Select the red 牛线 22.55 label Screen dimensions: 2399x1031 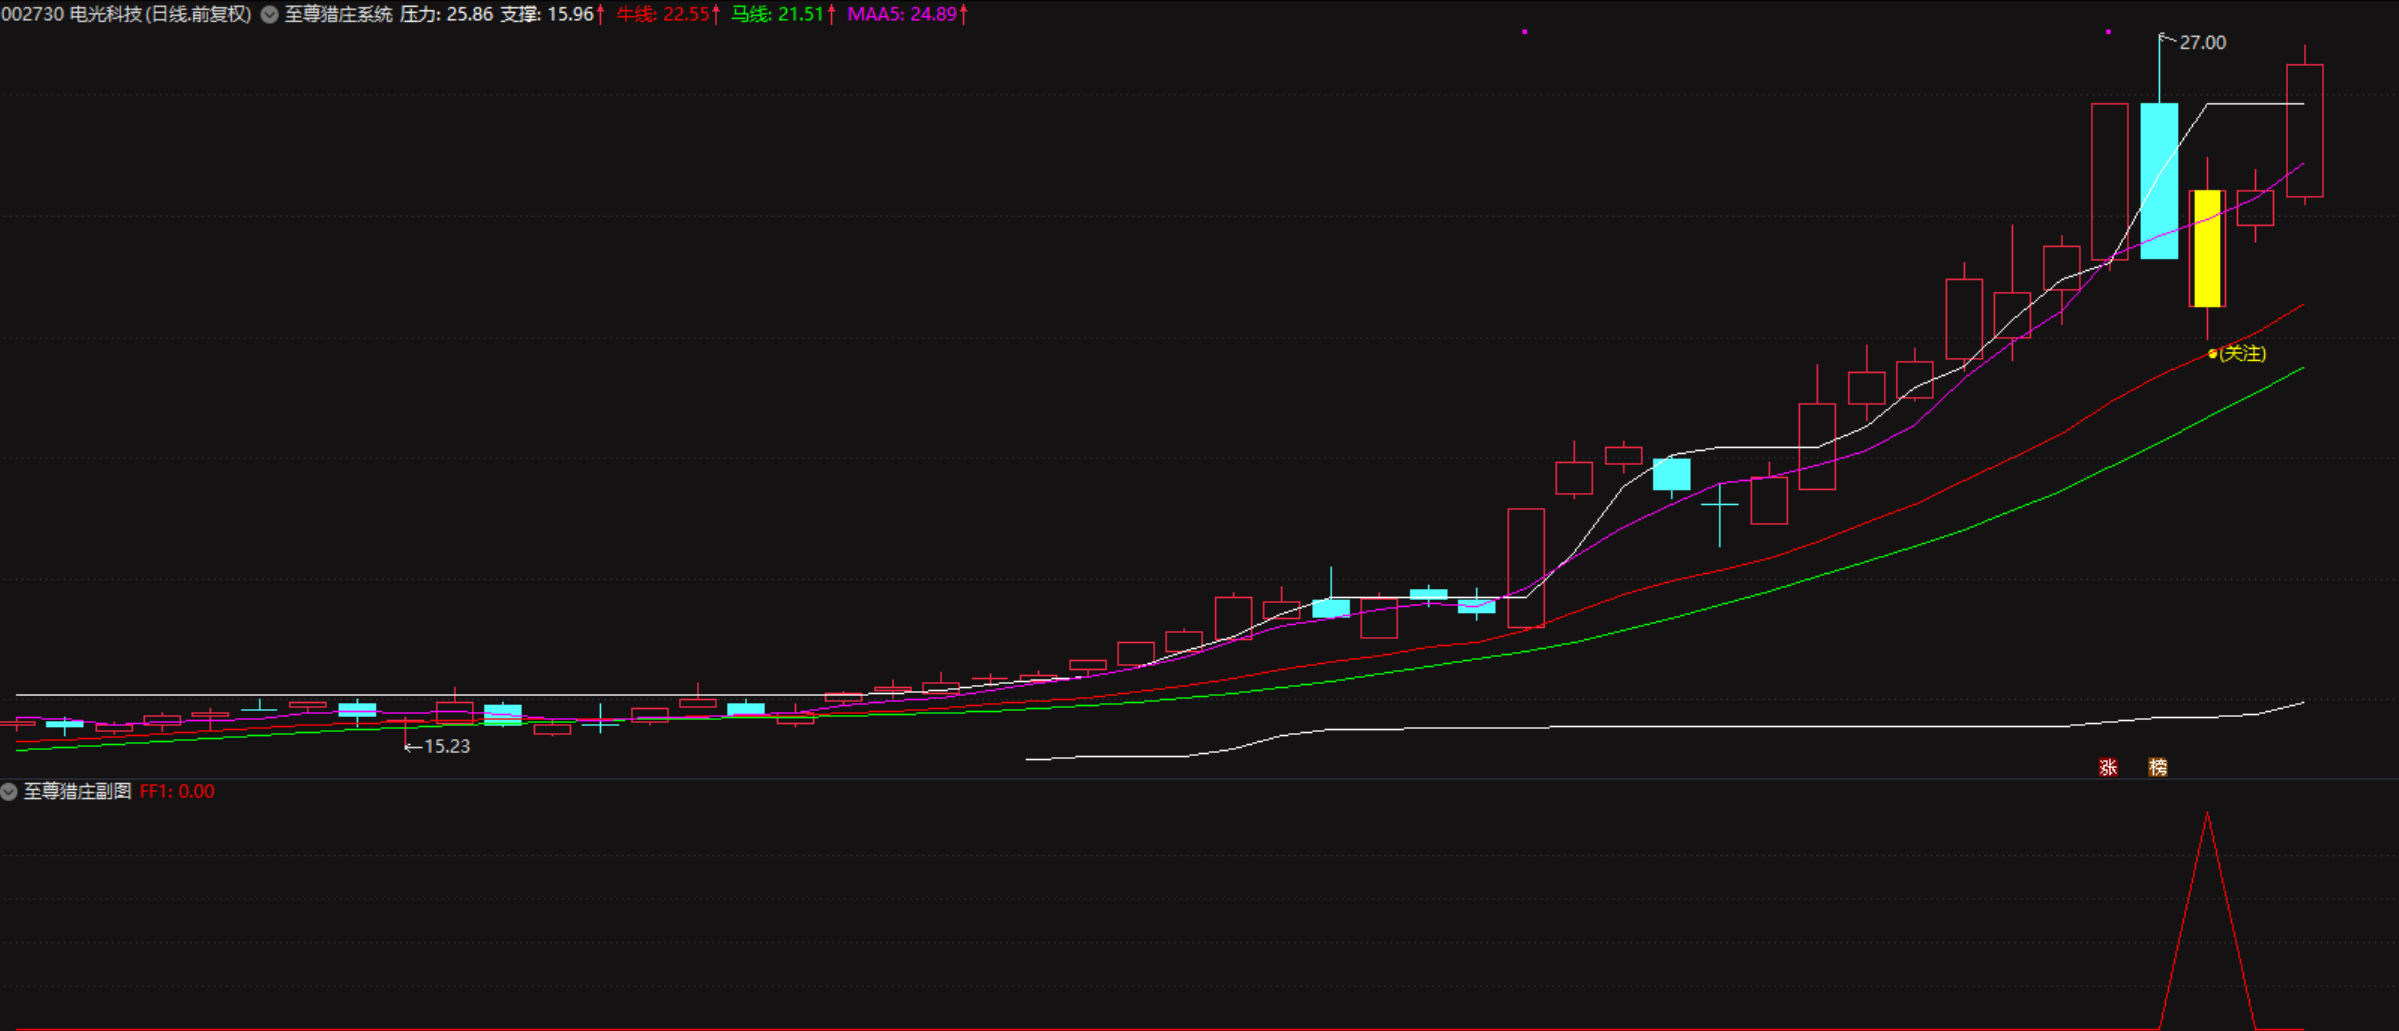[663, 14]
